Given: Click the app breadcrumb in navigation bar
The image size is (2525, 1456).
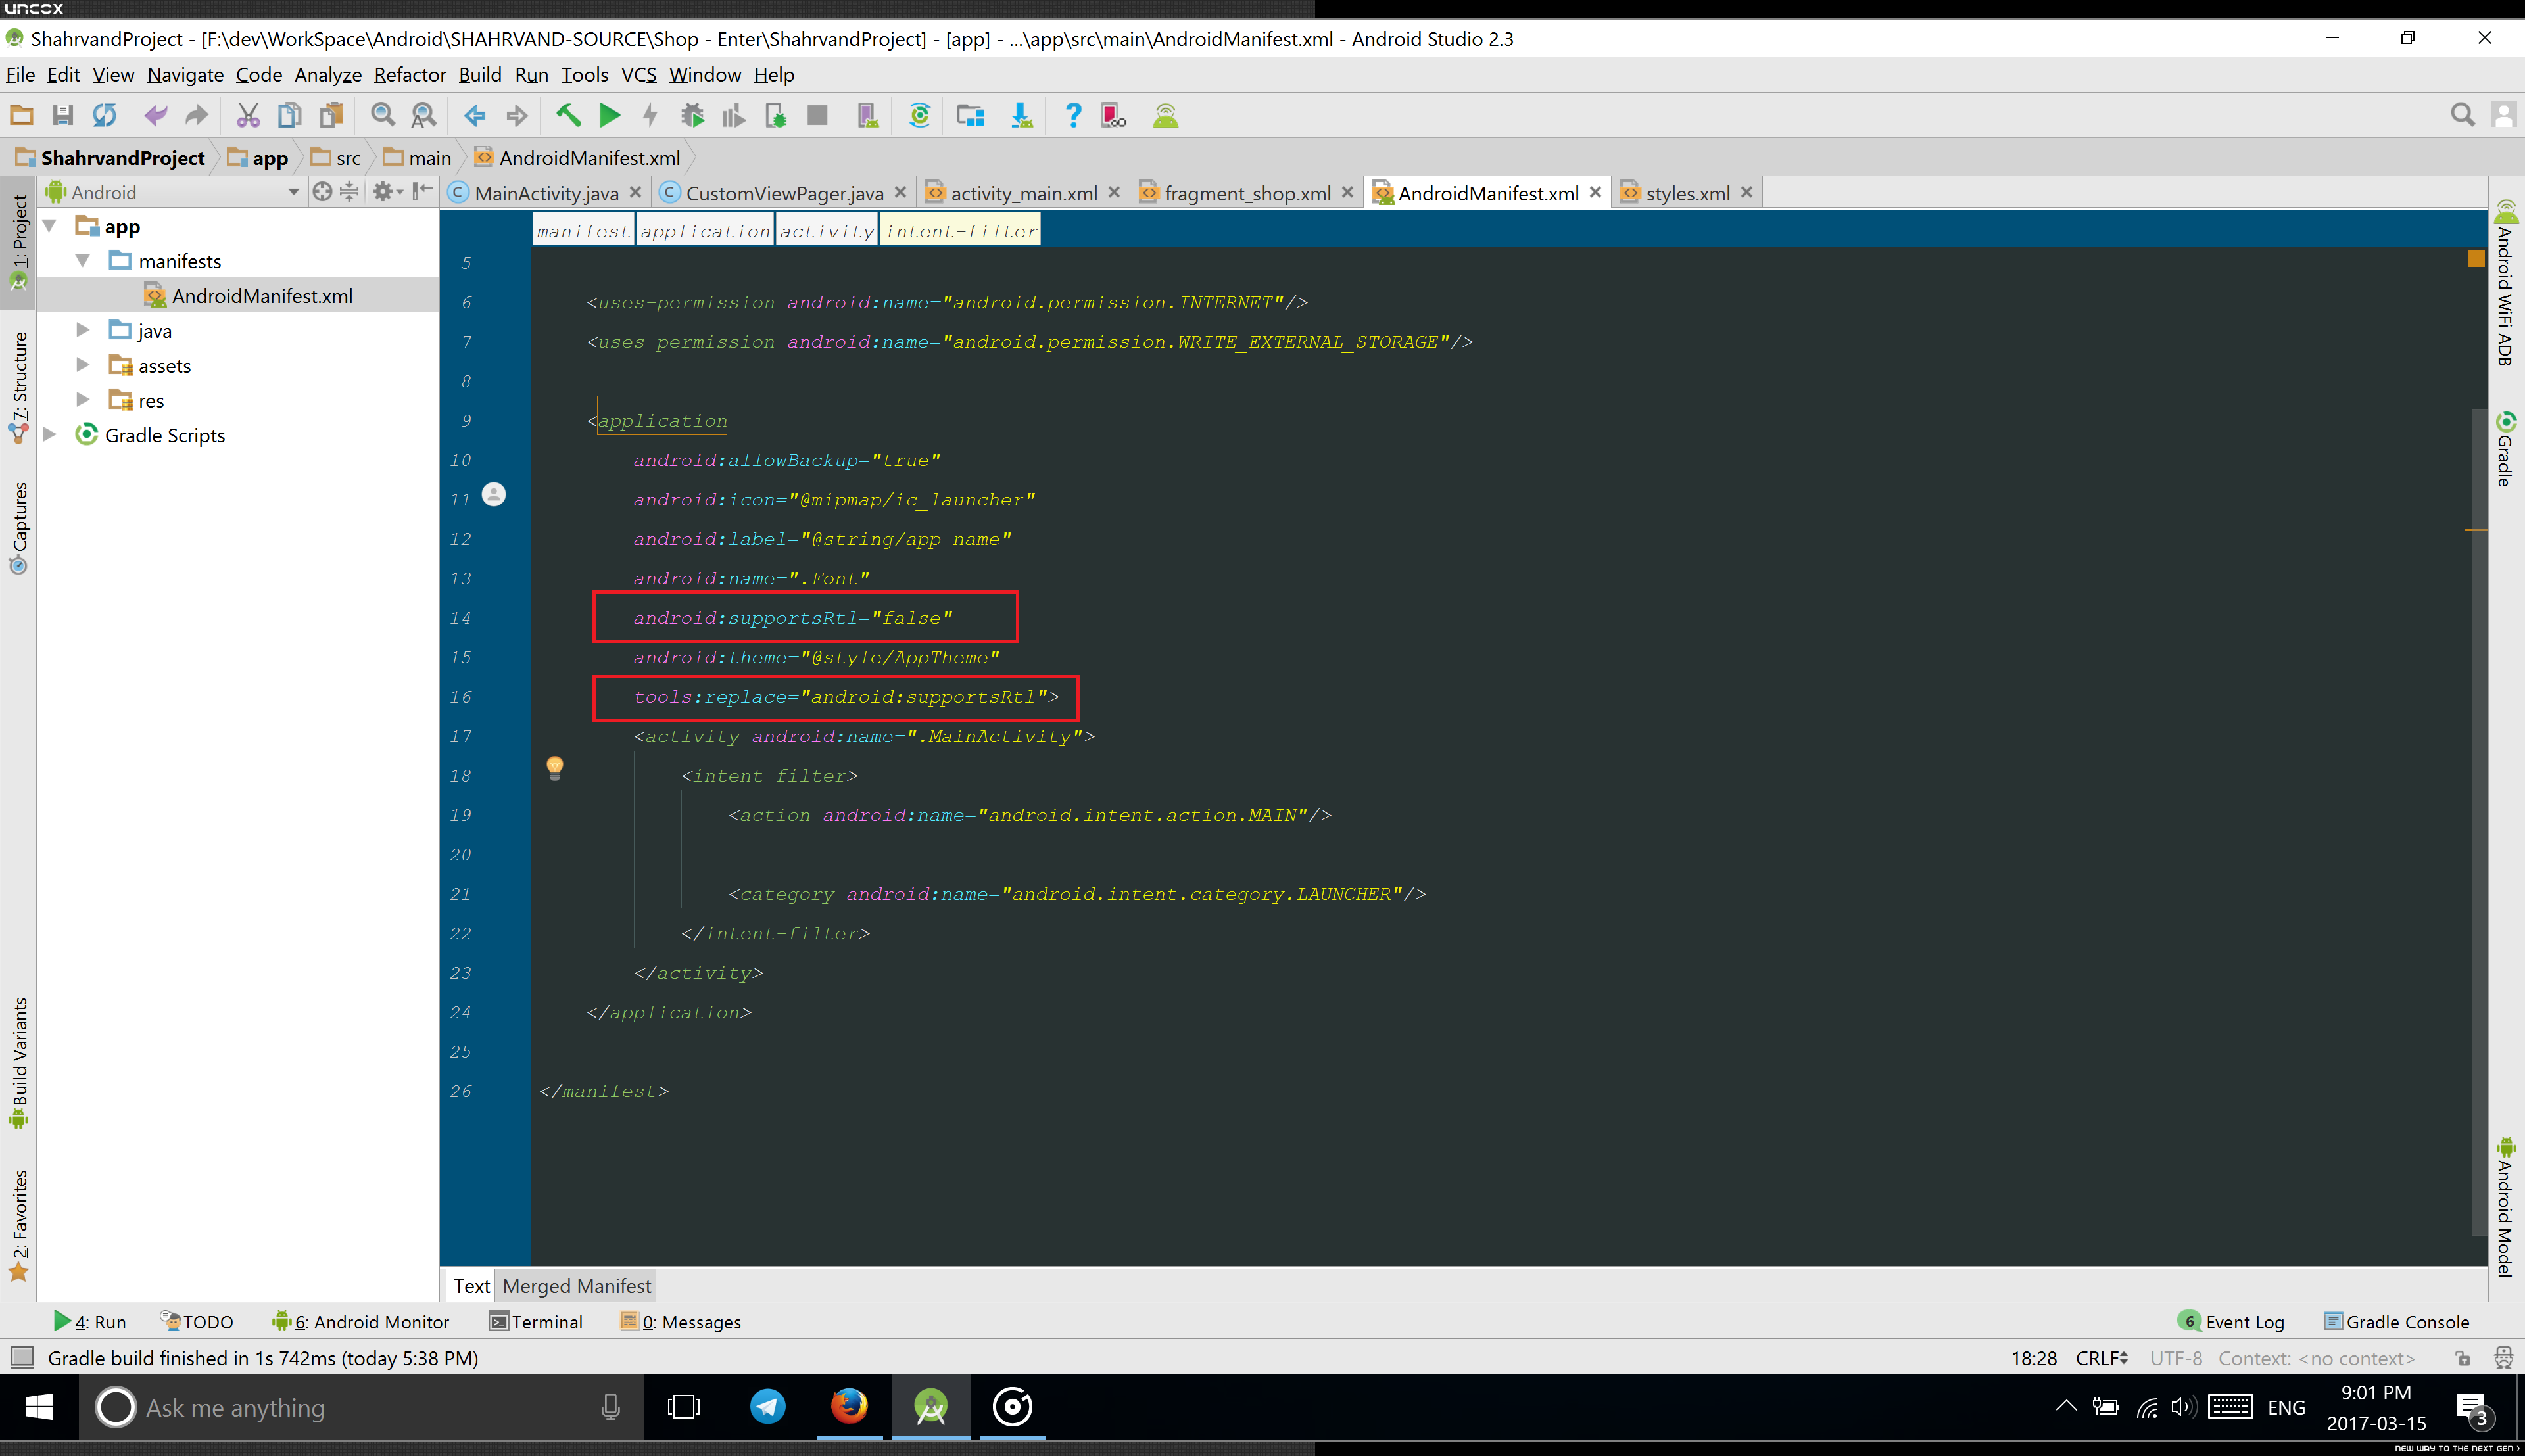Looking at the screenshot, I should point(258,158).
